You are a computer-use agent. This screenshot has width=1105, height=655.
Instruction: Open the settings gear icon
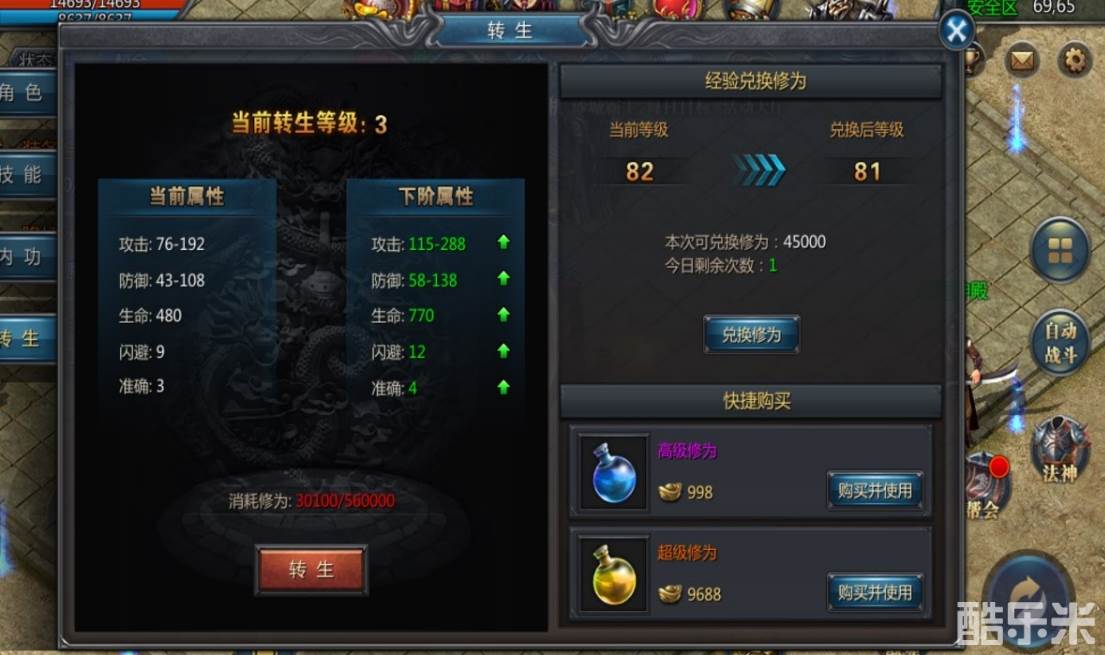click(x=1073, y=60)
